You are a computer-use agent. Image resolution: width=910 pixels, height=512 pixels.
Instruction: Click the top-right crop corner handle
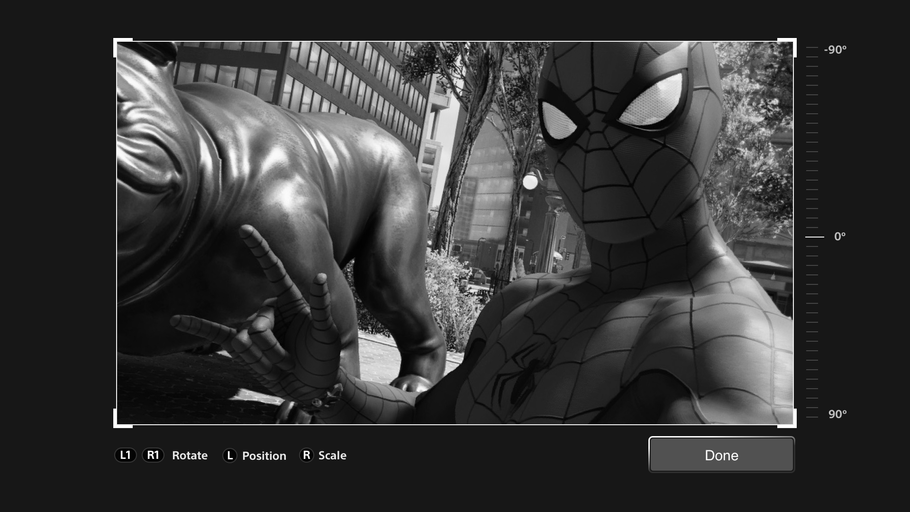[x=787, y=48]
